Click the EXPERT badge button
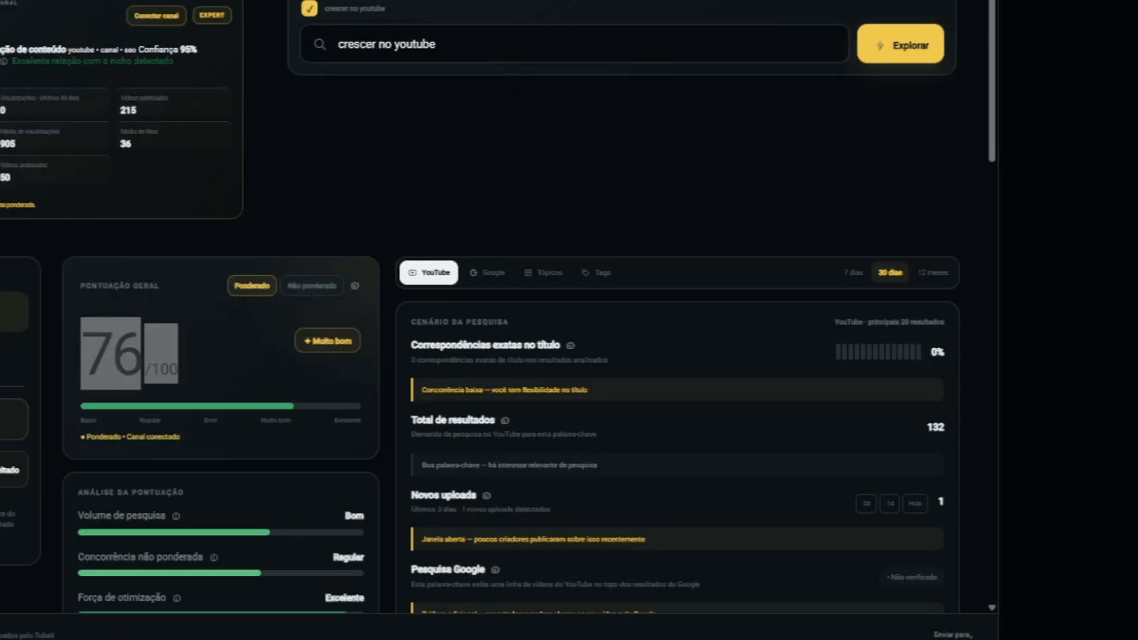This screenshot has height=640, width=1138. tap(212, 15)
